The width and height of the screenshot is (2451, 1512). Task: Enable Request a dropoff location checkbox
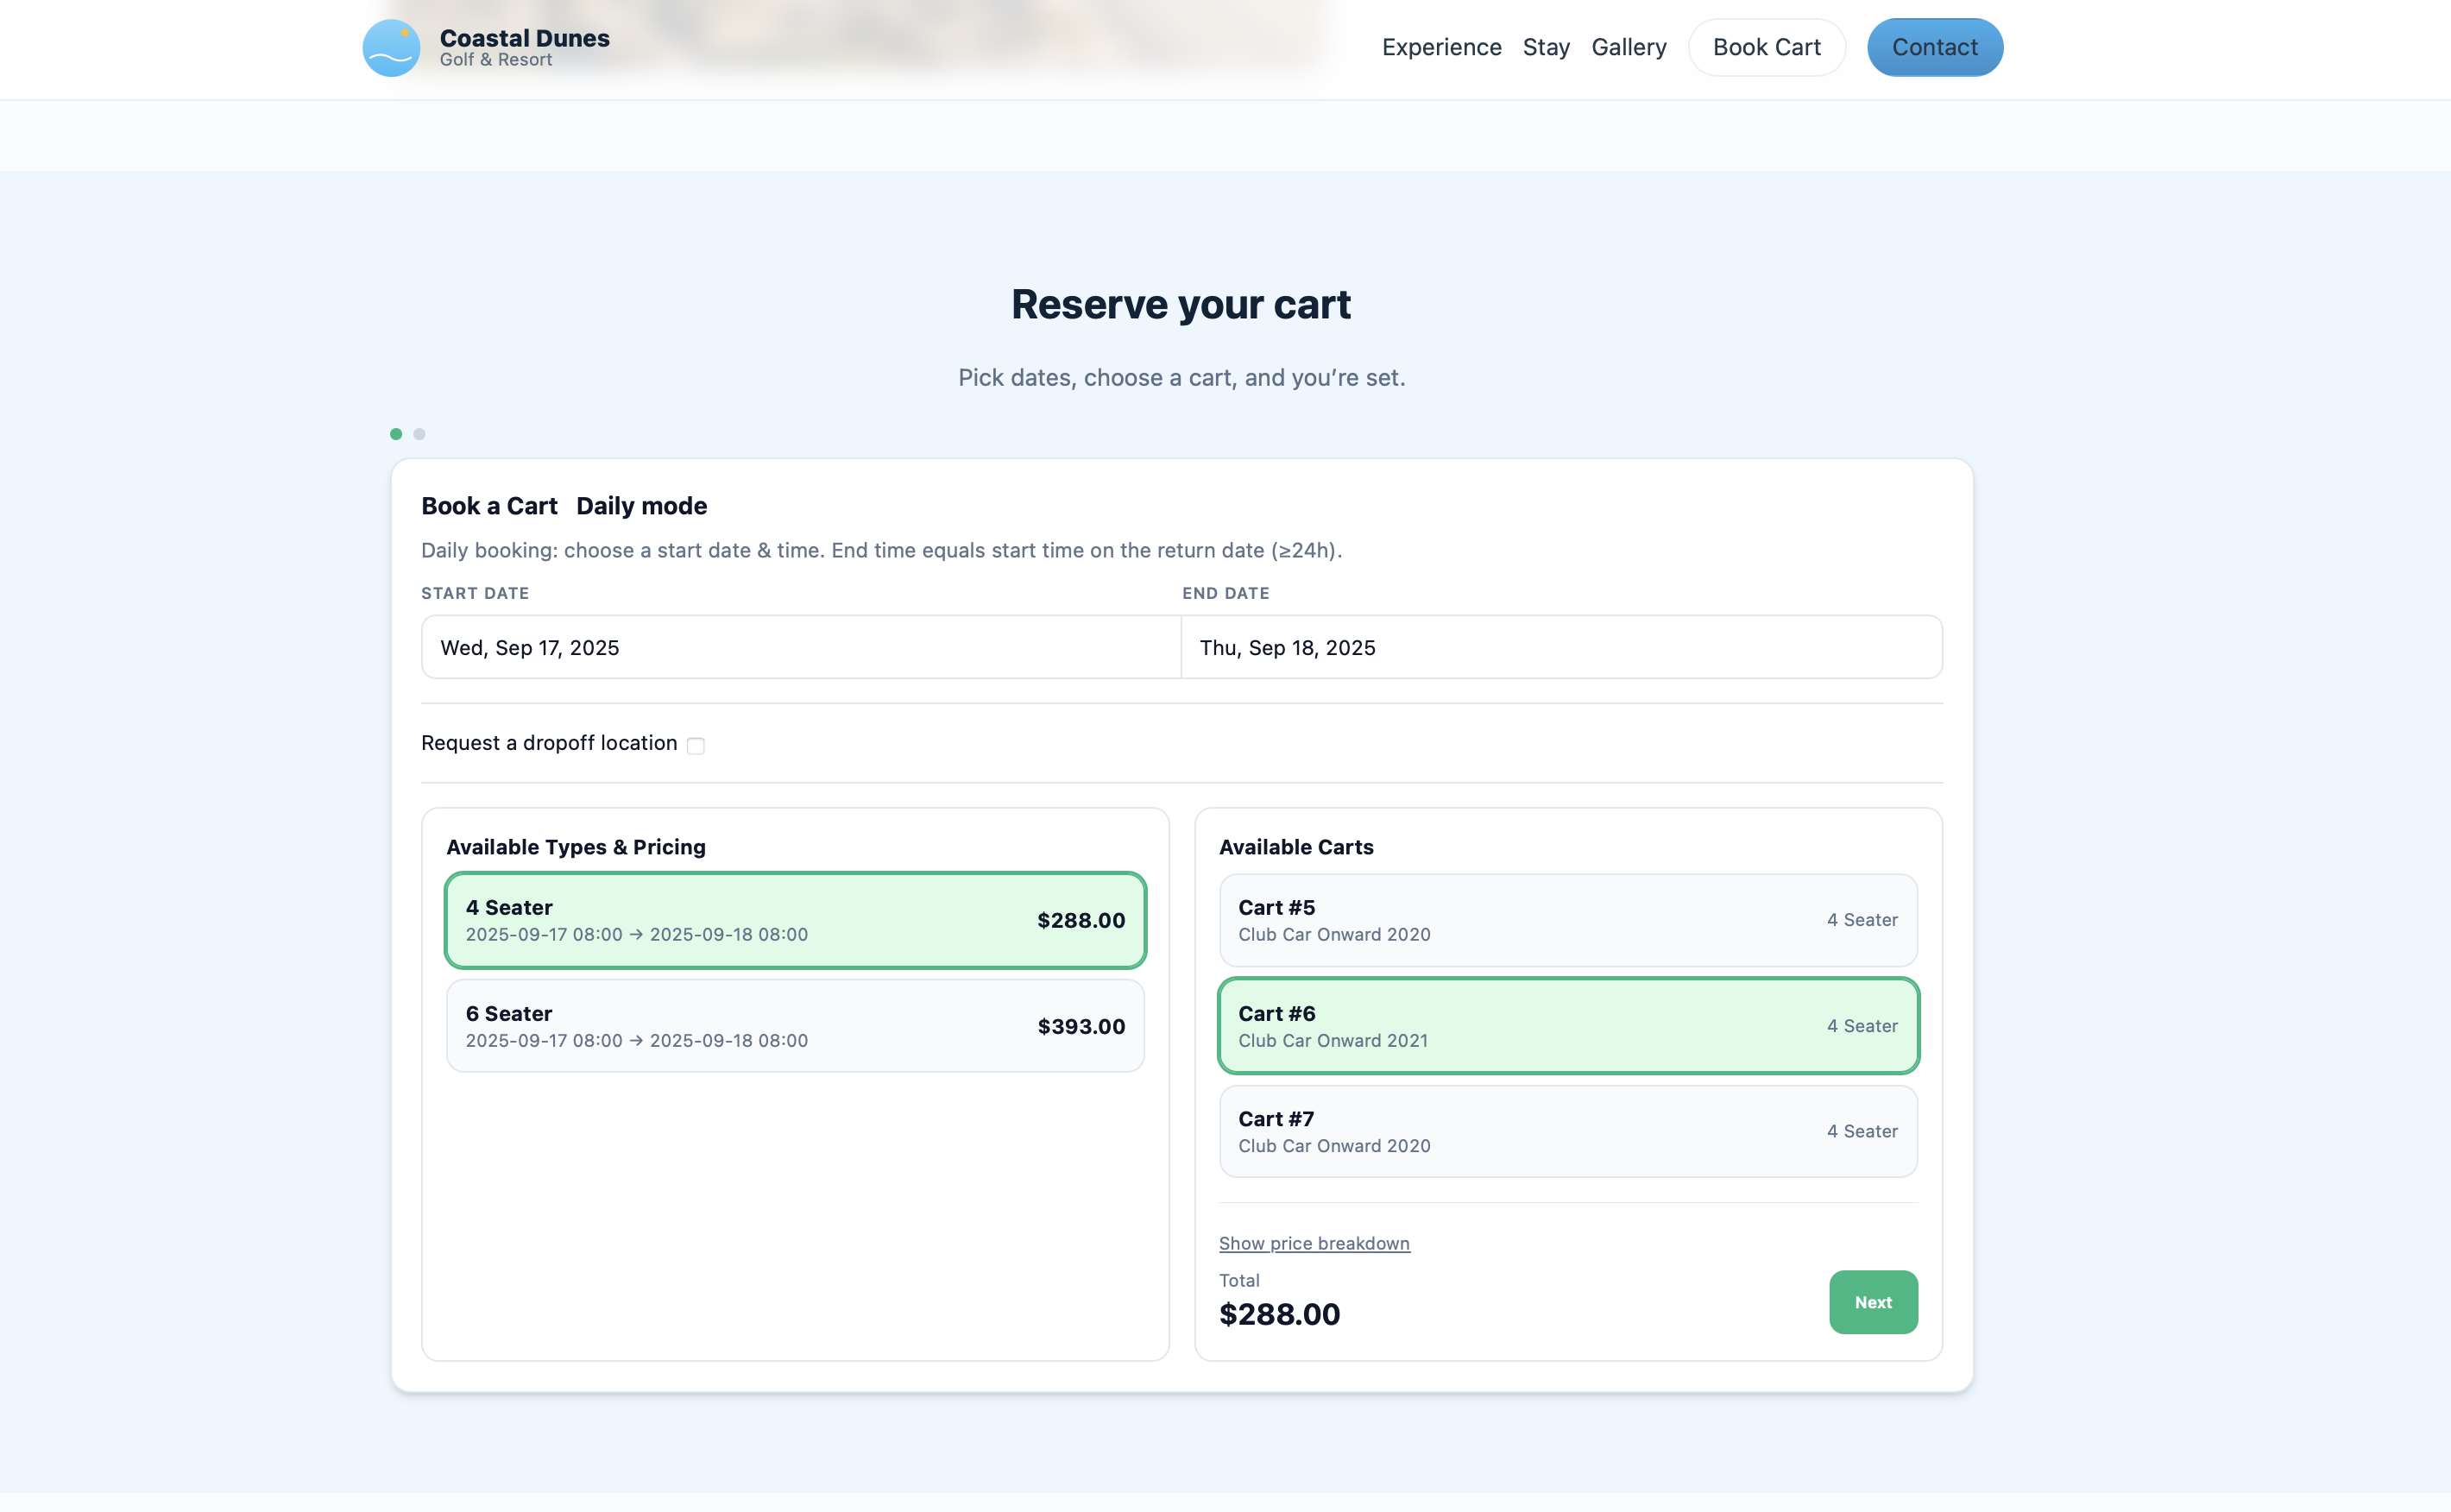click(x=696, y=746)
